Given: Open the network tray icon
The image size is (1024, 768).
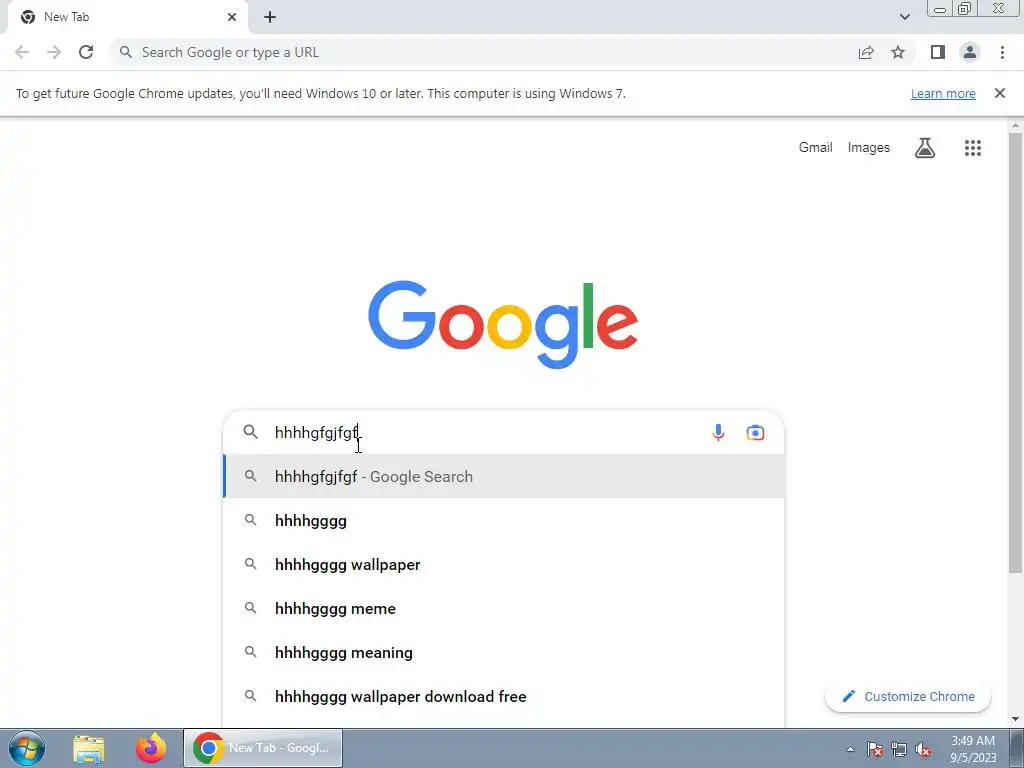Looking at the screenshot, I should coord(899,749).
